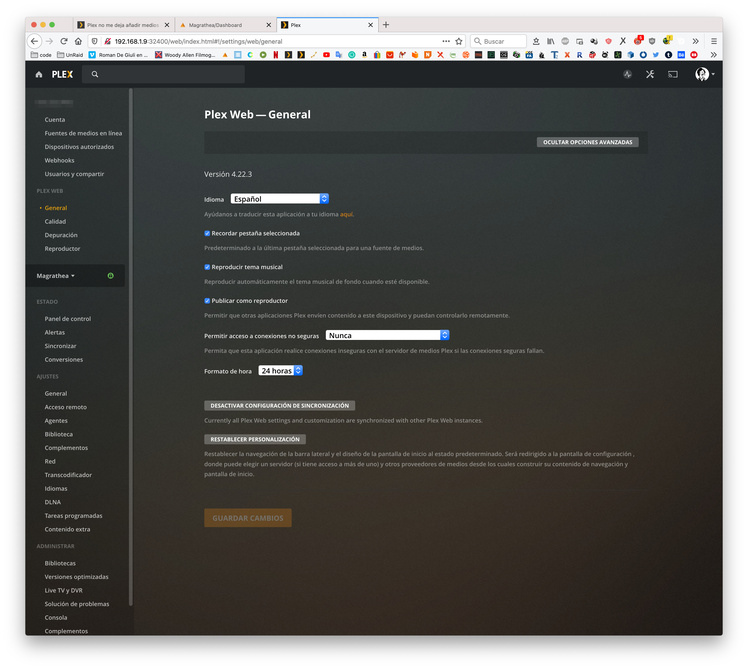Open the UnRaid bookmarks folder
This screenshot has width=748, height=669.
pyautogui.click(x=70, y=55)
